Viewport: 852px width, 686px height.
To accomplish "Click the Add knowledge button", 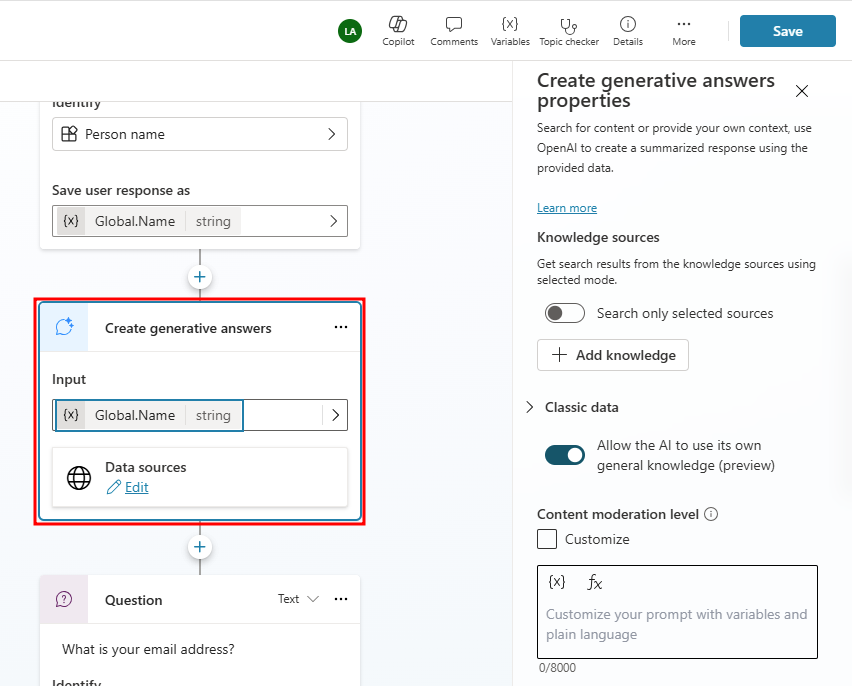I will (x=612, y=355).
